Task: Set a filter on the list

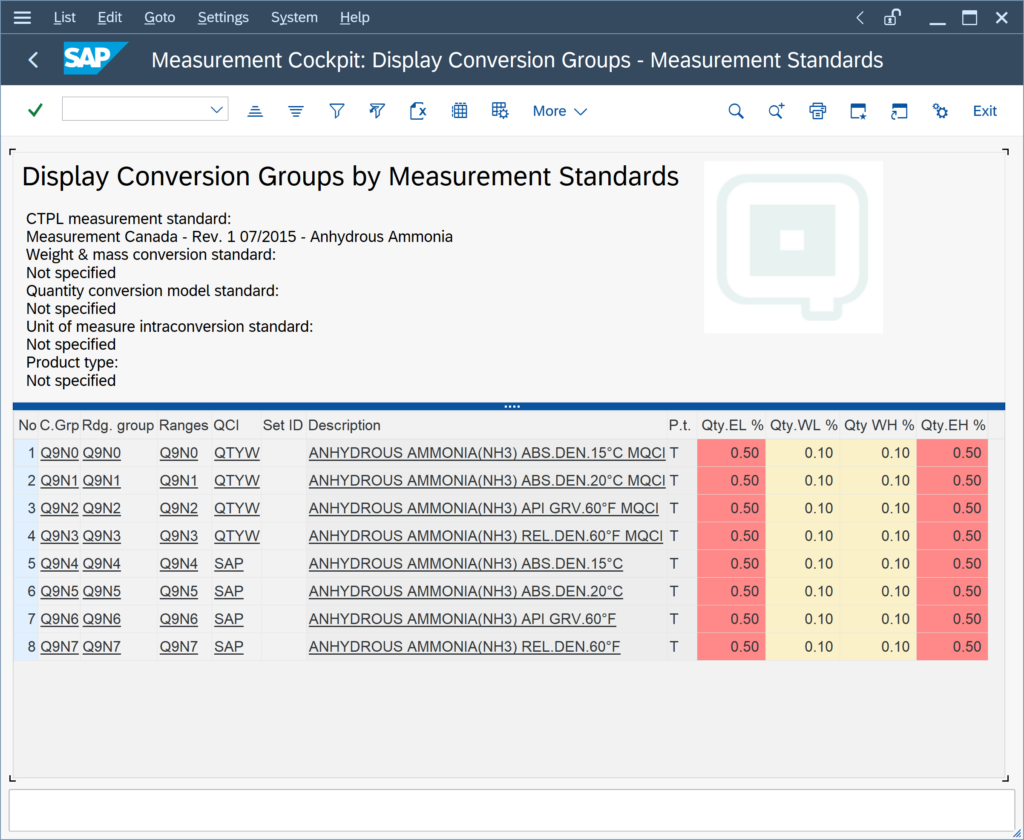Action: tap(337, 111)
